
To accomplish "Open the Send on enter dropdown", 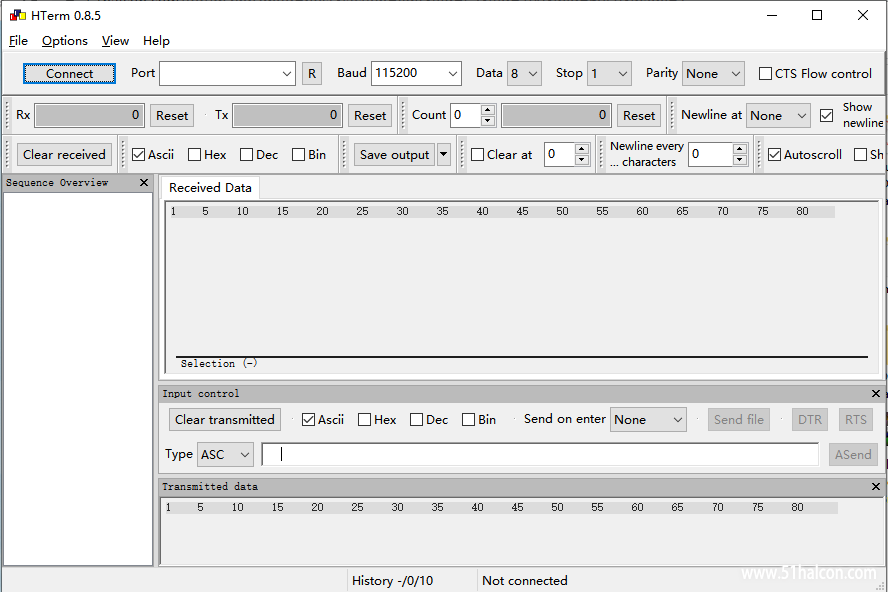I will (648, 420).
